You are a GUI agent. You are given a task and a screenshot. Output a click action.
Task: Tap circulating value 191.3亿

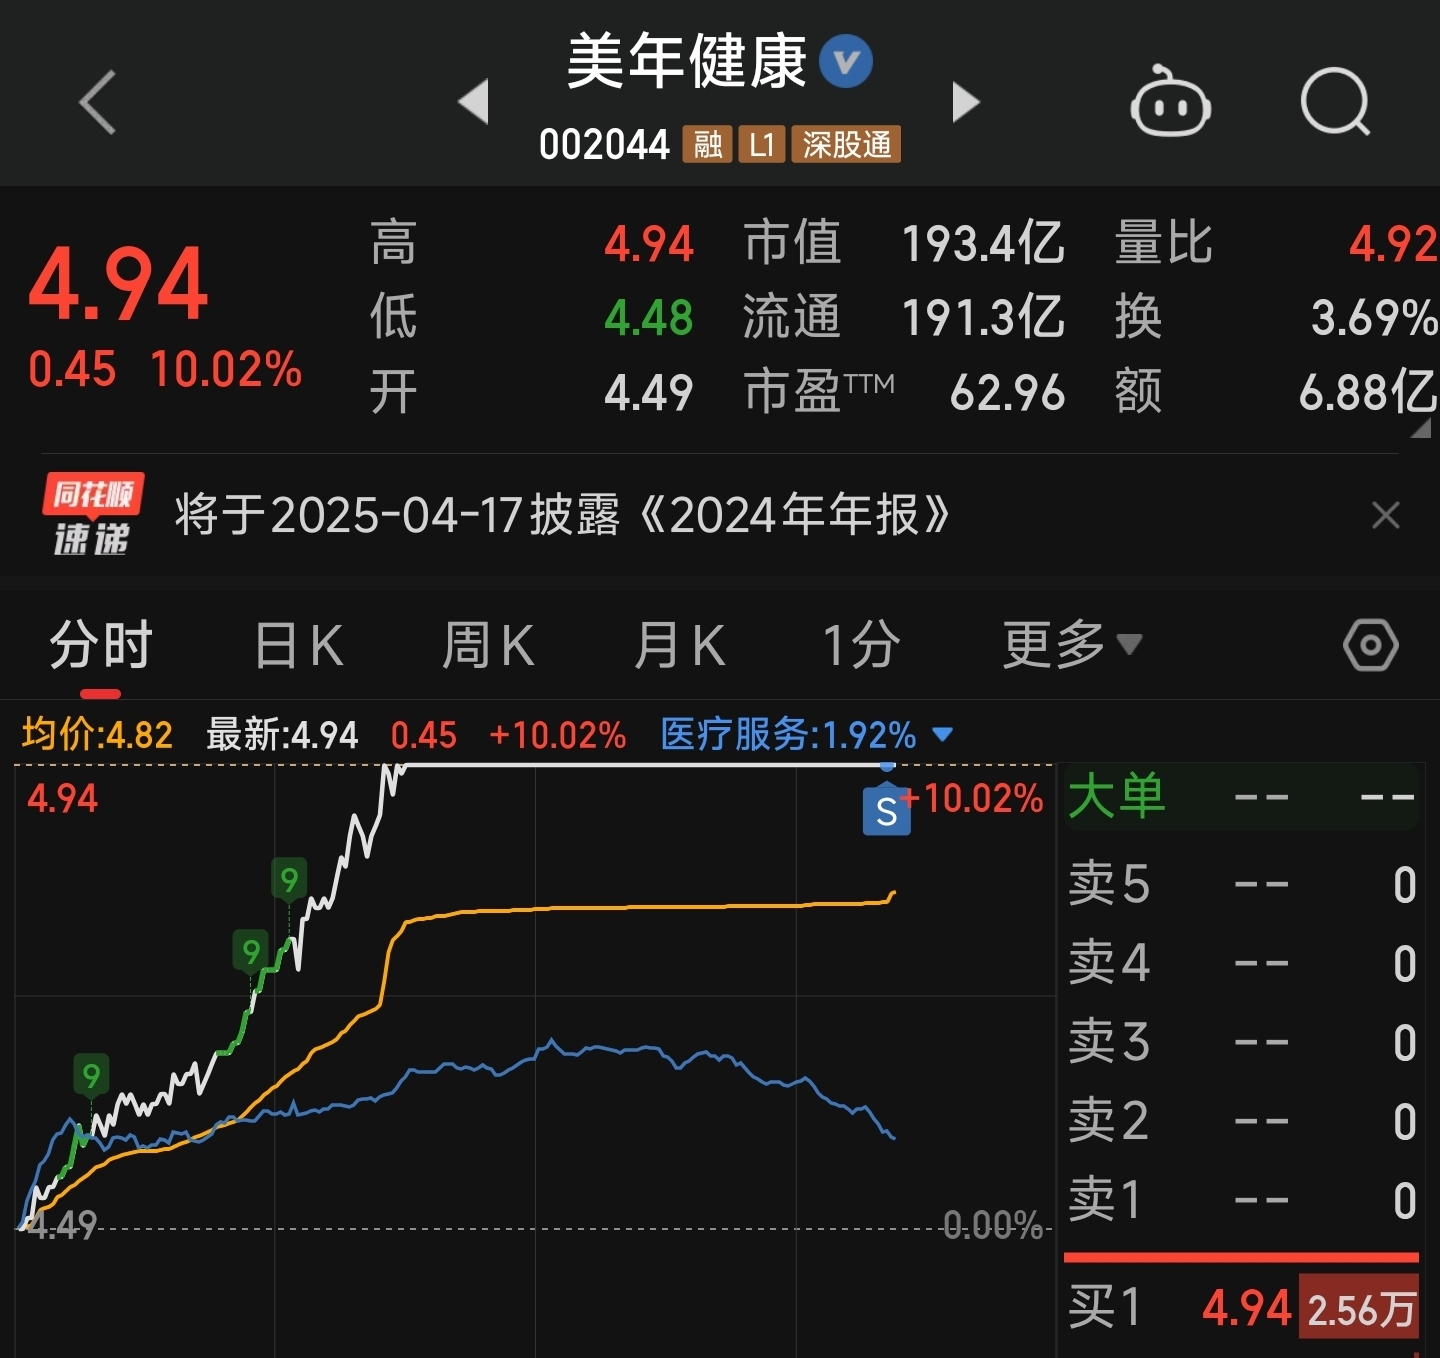pyautogui.click(x=982, y=318)
